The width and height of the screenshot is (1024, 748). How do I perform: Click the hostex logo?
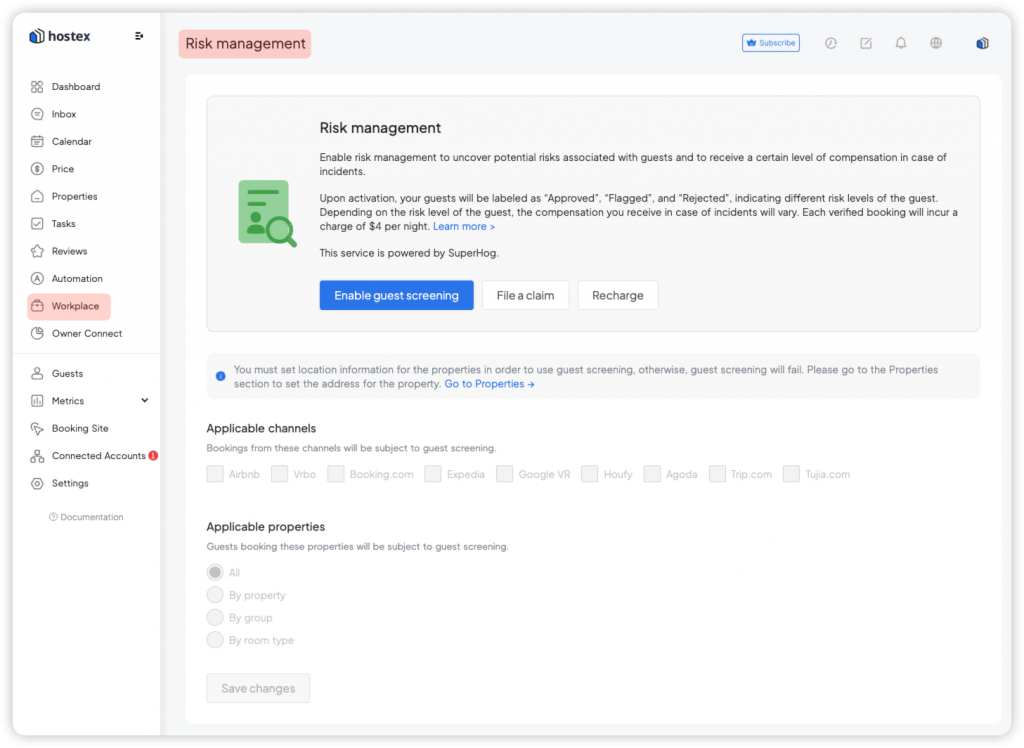(x=59, y=36)
